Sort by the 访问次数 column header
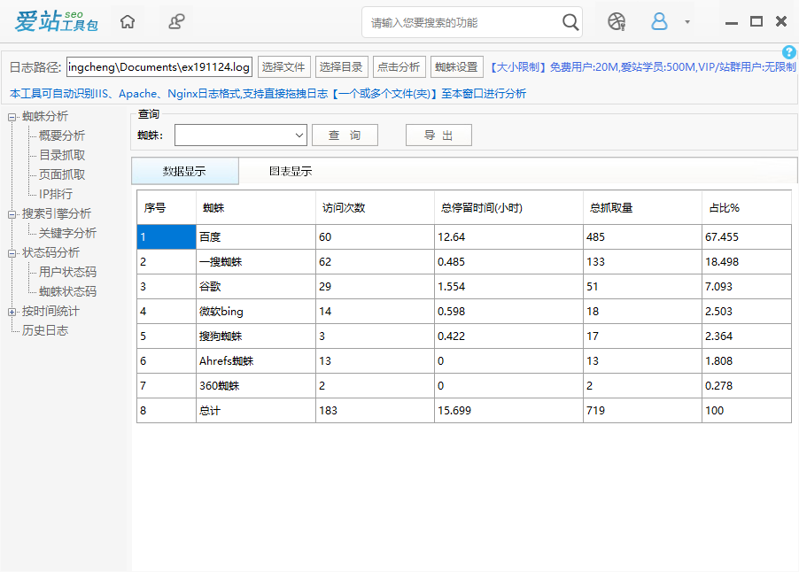The height and width of the screenshot is (572, 799). (375, 208)
